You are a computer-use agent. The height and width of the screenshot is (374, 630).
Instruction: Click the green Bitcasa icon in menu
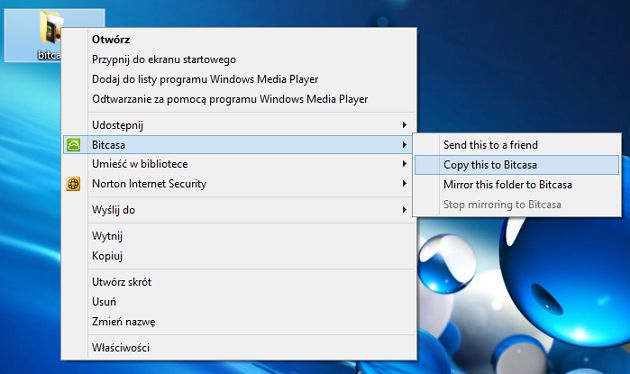coord(74,145)
